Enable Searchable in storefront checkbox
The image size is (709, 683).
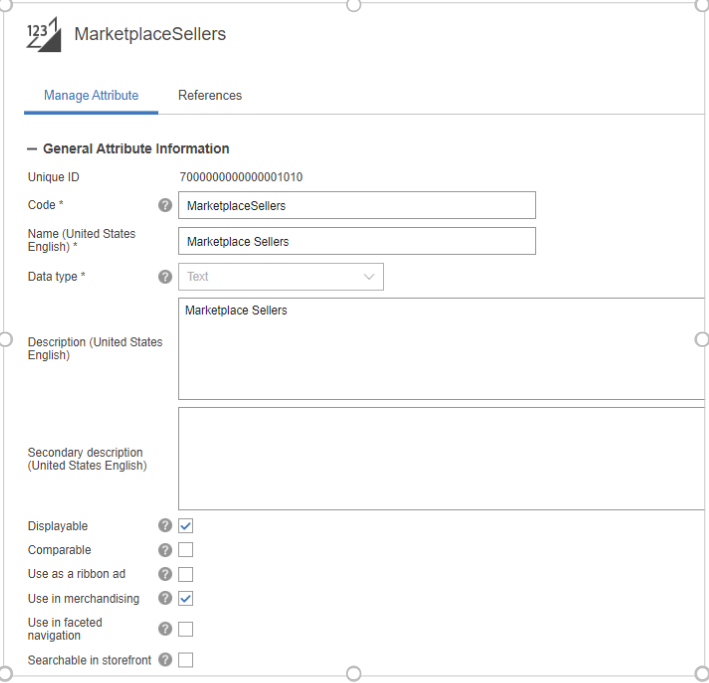pyautogui.click(x=186, y=660)
